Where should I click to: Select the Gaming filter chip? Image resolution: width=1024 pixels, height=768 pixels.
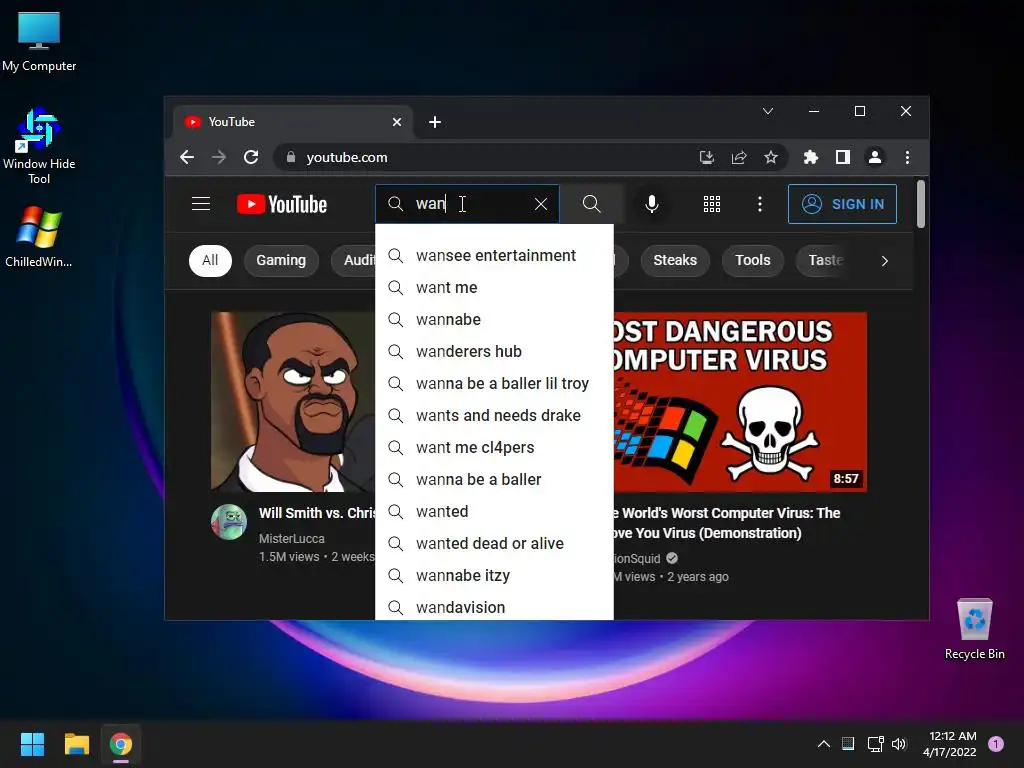point(281,261)
